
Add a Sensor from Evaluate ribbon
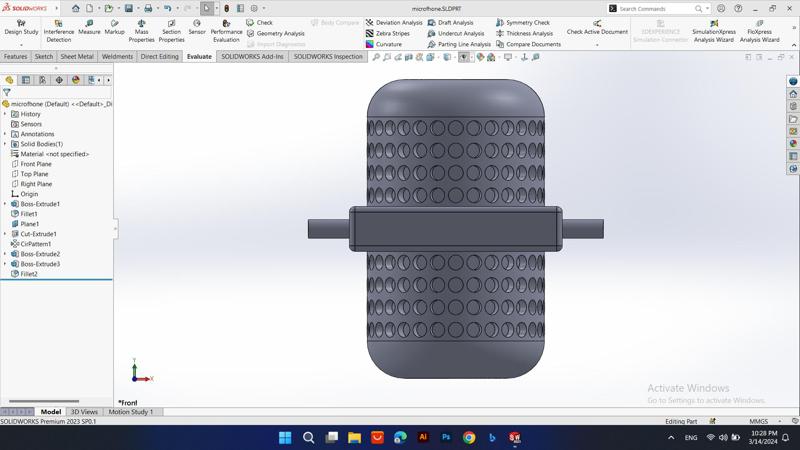point(197,28)
